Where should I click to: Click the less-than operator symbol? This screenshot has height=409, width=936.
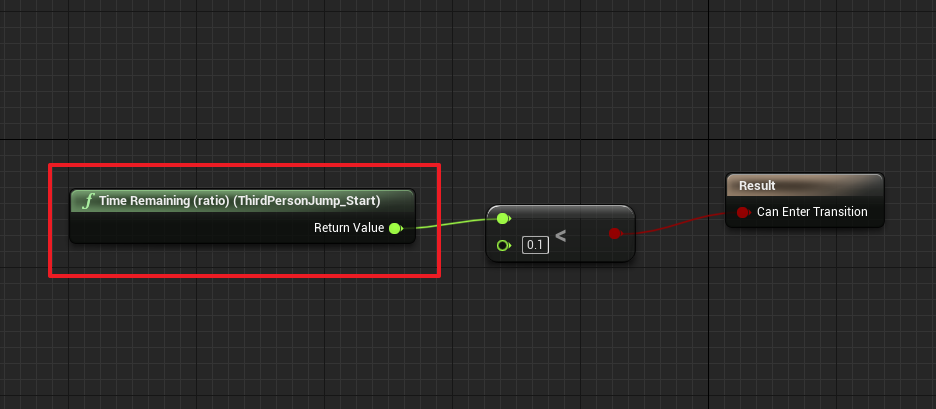click(560, 235)
